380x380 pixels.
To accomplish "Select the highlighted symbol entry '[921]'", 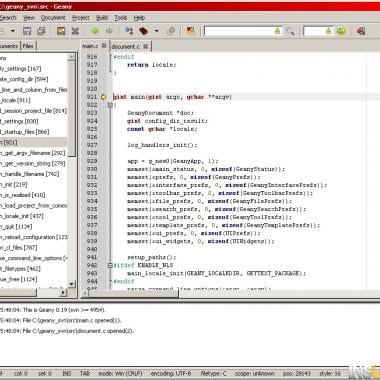I will point(33,142).
